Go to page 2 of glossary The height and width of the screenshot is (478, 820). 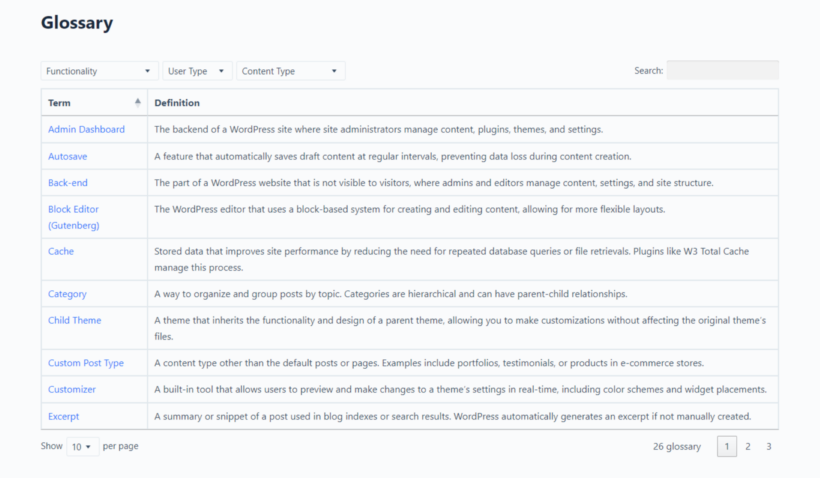coord(748,446)
